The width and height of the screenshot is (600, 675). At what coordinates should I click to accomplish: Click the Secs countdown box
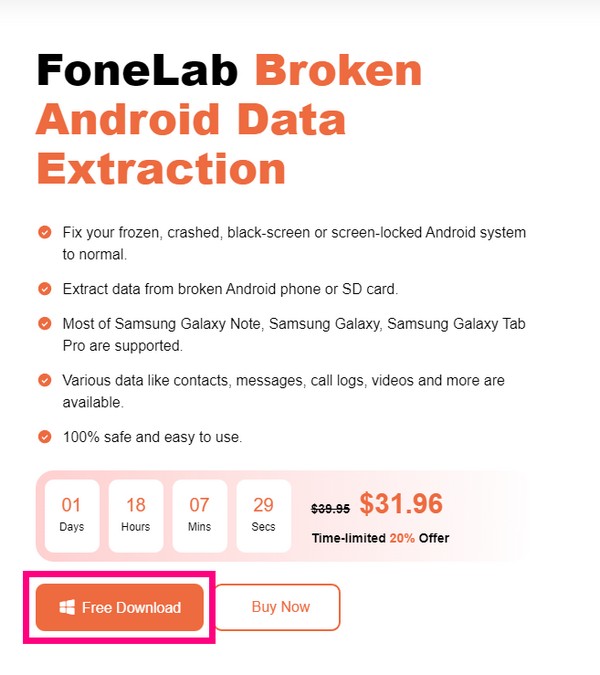(263, 514)
